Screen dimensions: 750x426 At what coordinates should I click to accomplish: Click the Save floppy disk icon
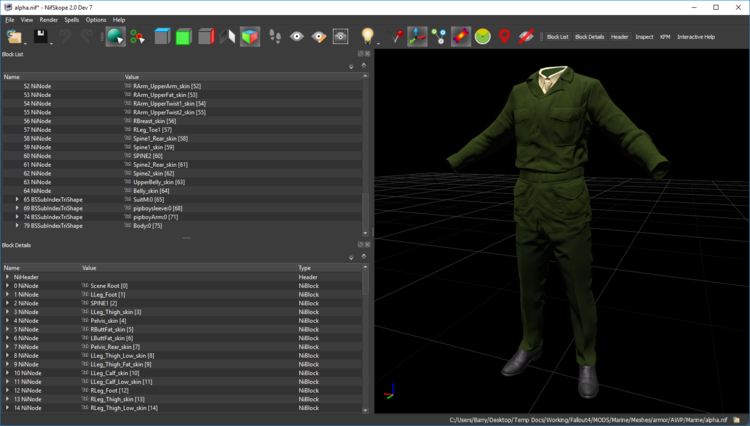pyautogui.click(x=41, y=37)
